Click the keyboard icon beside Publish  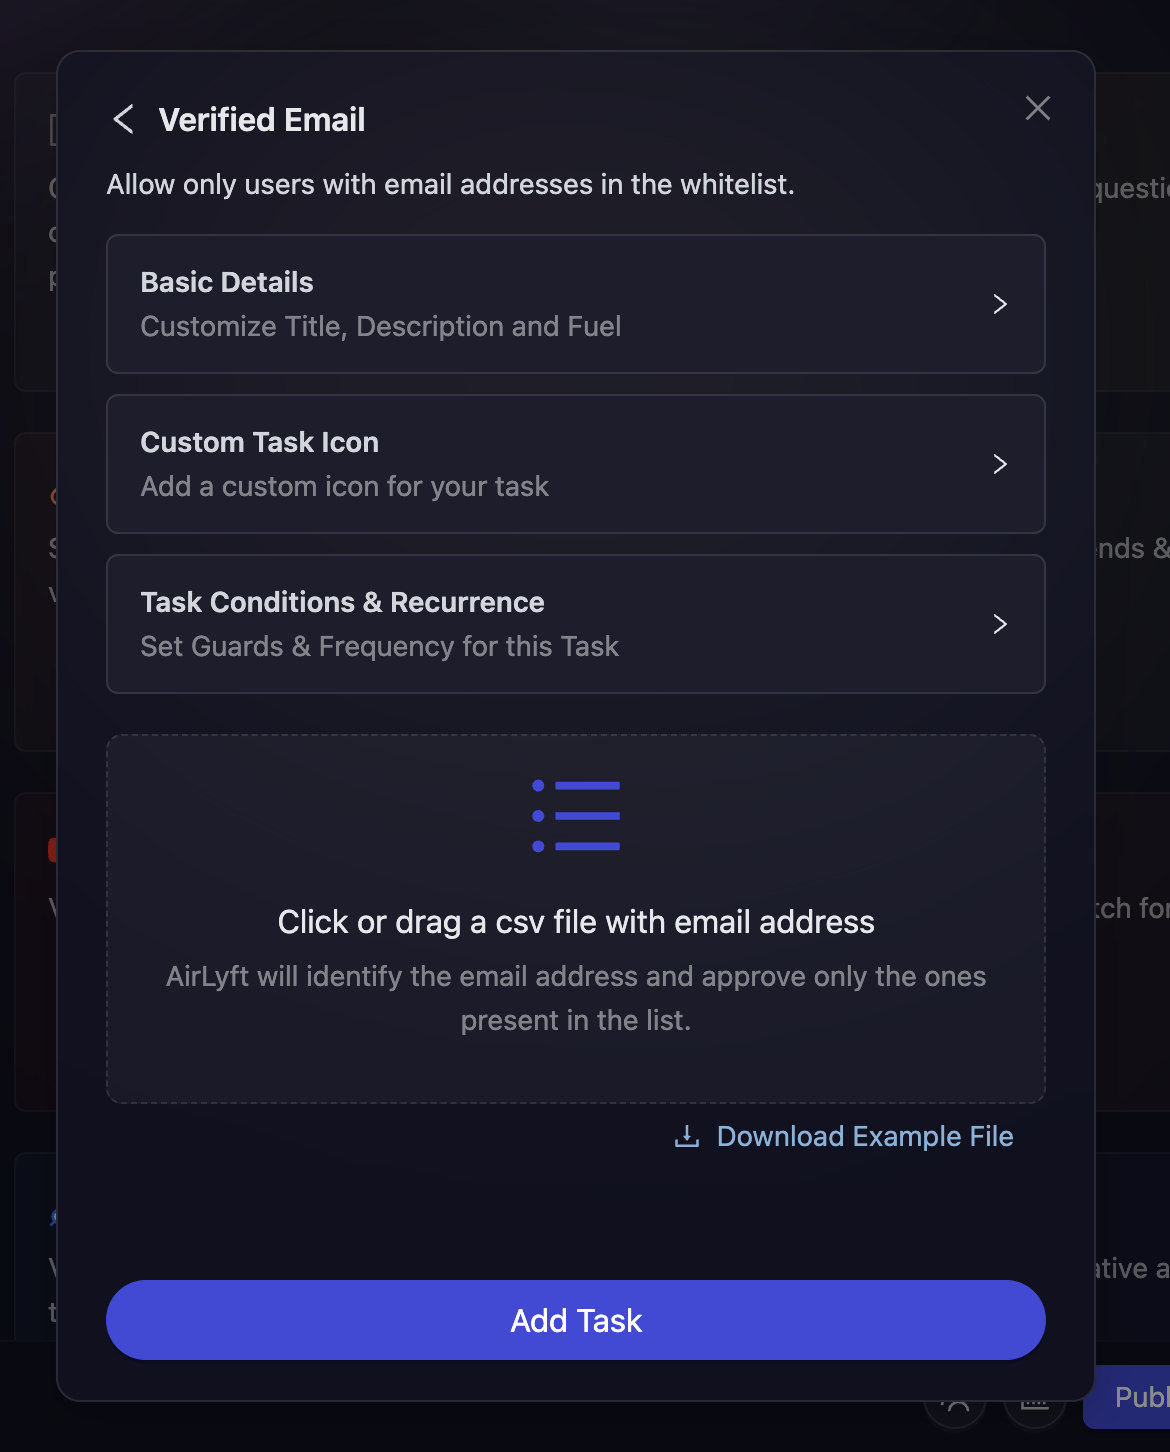[1035, 1405]
